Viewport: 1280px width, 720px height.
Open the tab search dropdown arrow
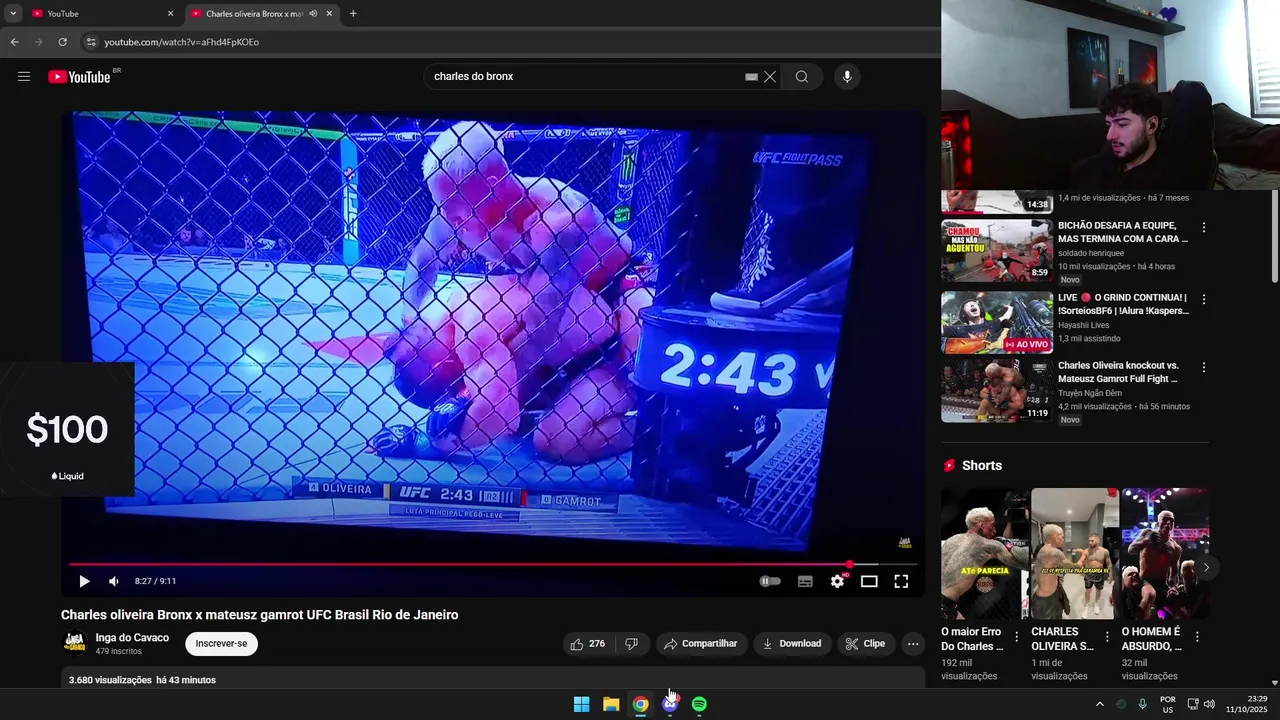(13, 14)
